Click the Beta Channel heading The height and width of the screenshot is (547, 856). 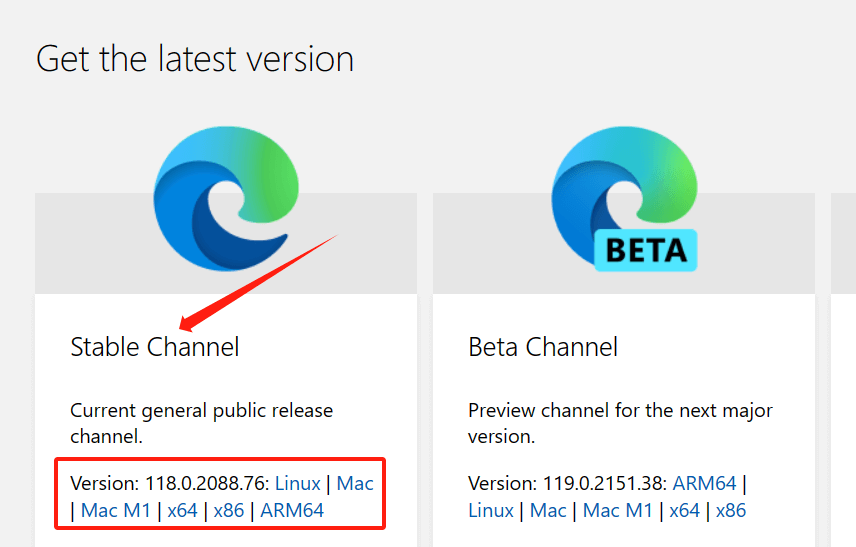point(543,347)
